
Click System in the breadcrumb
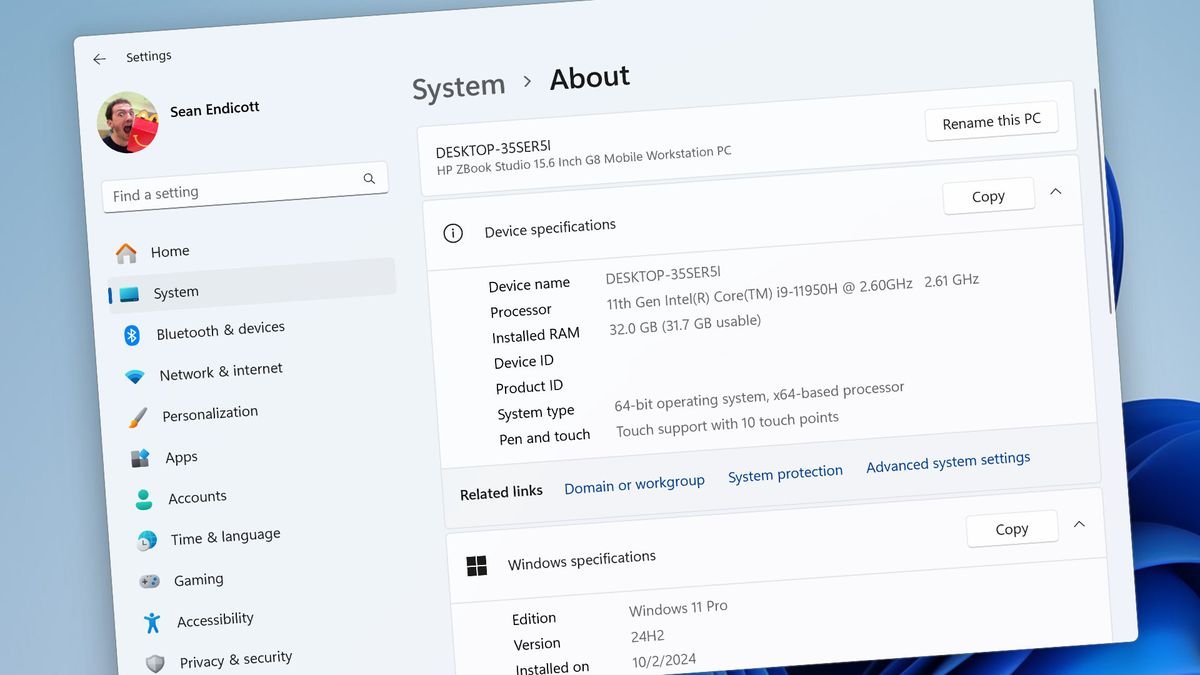(459, 87)
